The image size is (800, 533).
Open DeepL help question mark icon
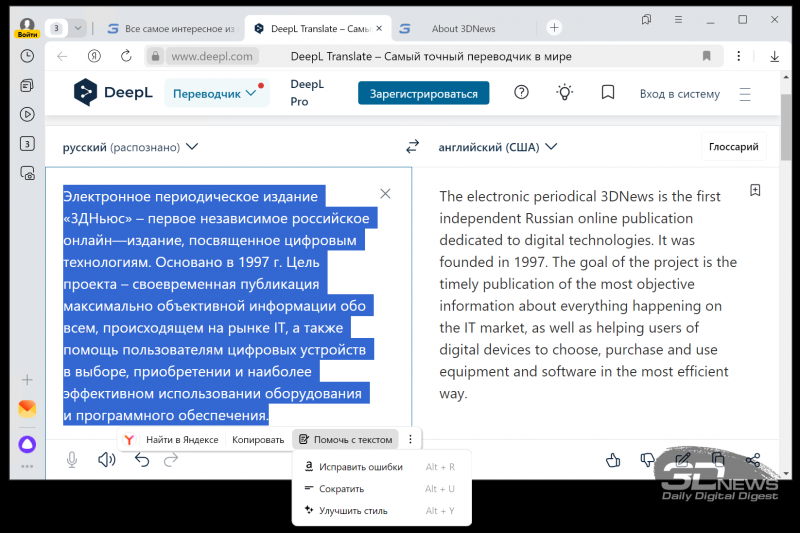tap(521, 93)
